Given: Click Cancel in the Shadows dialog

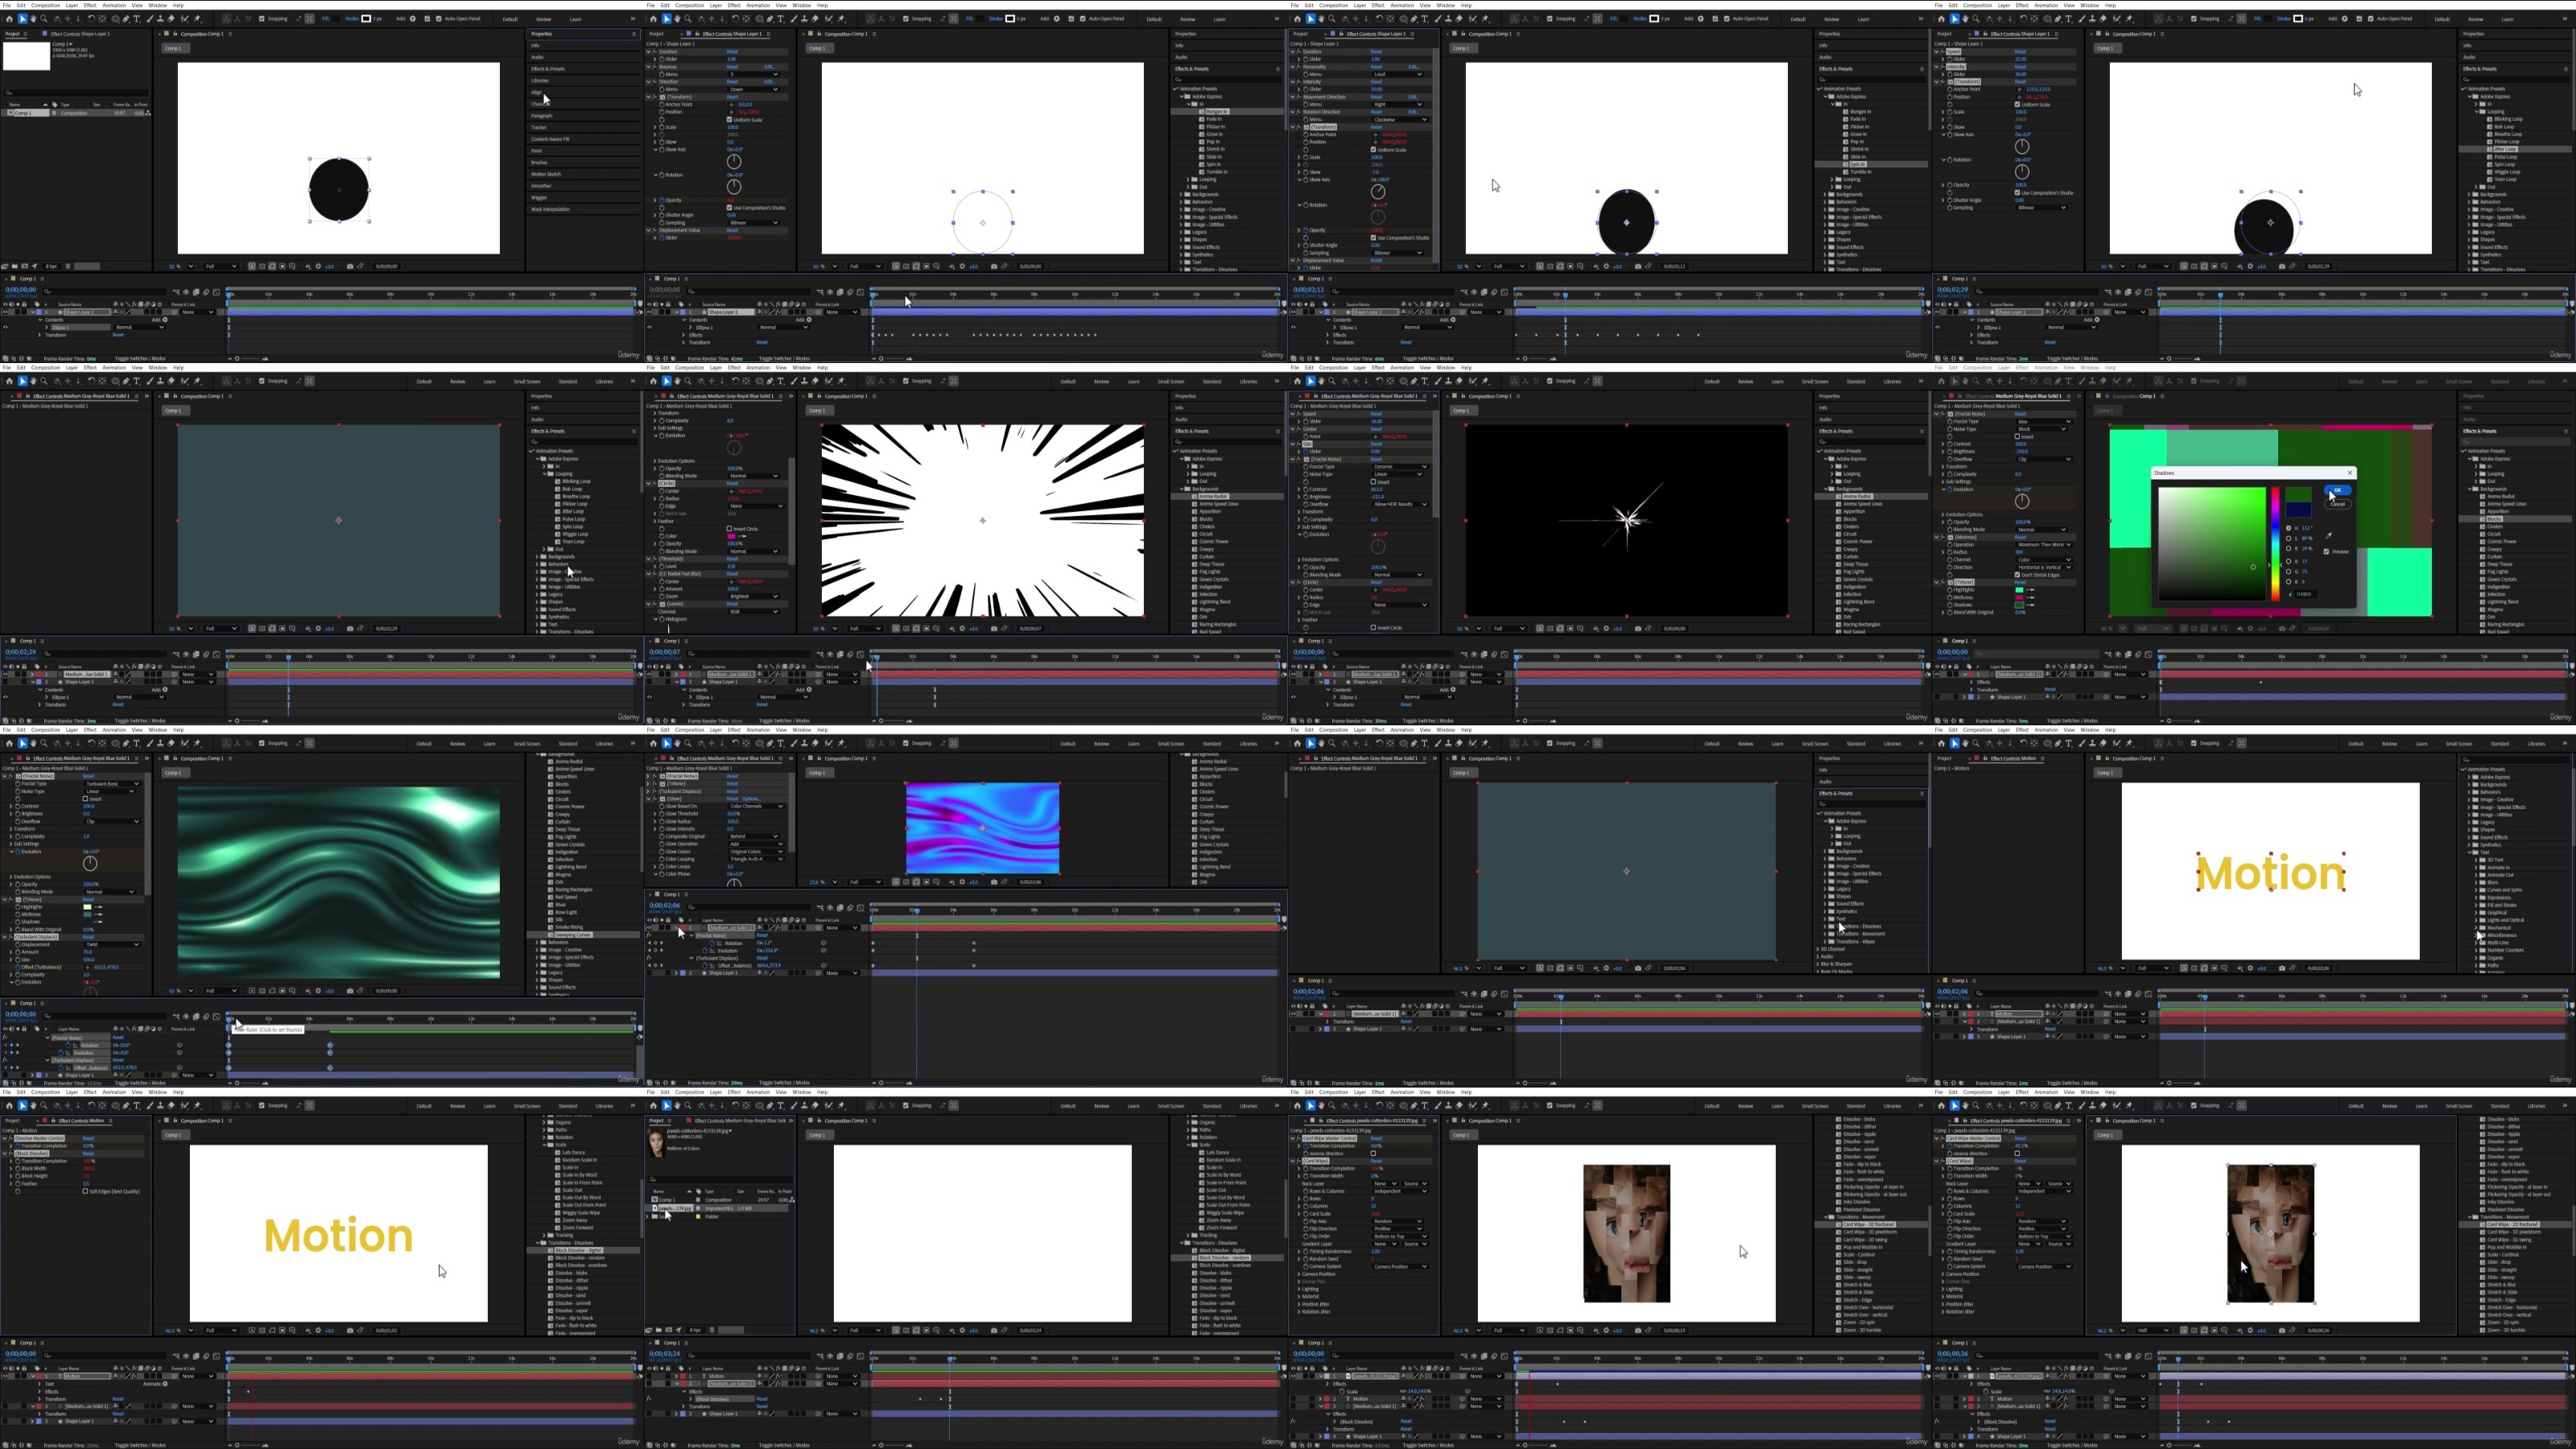Looking at the screenshot, I should click(x=2338, y=504).
